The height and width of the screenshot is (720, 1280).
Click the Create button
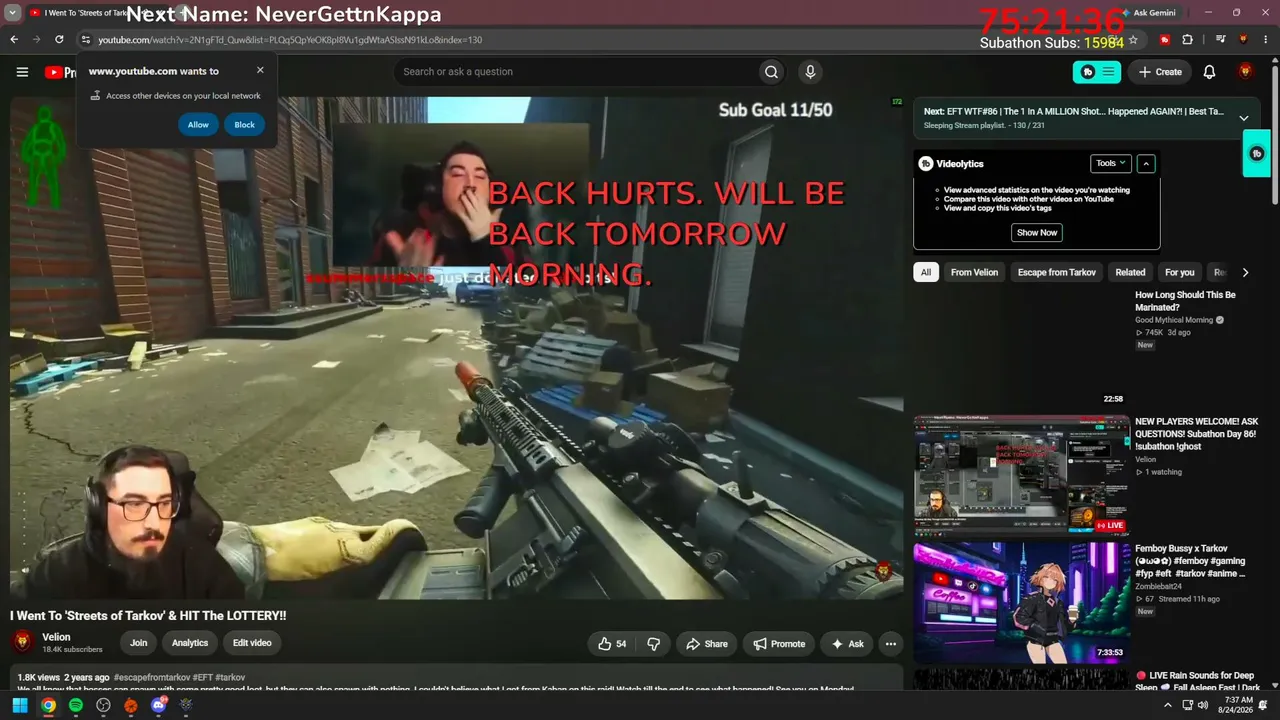pos(1160,72)
